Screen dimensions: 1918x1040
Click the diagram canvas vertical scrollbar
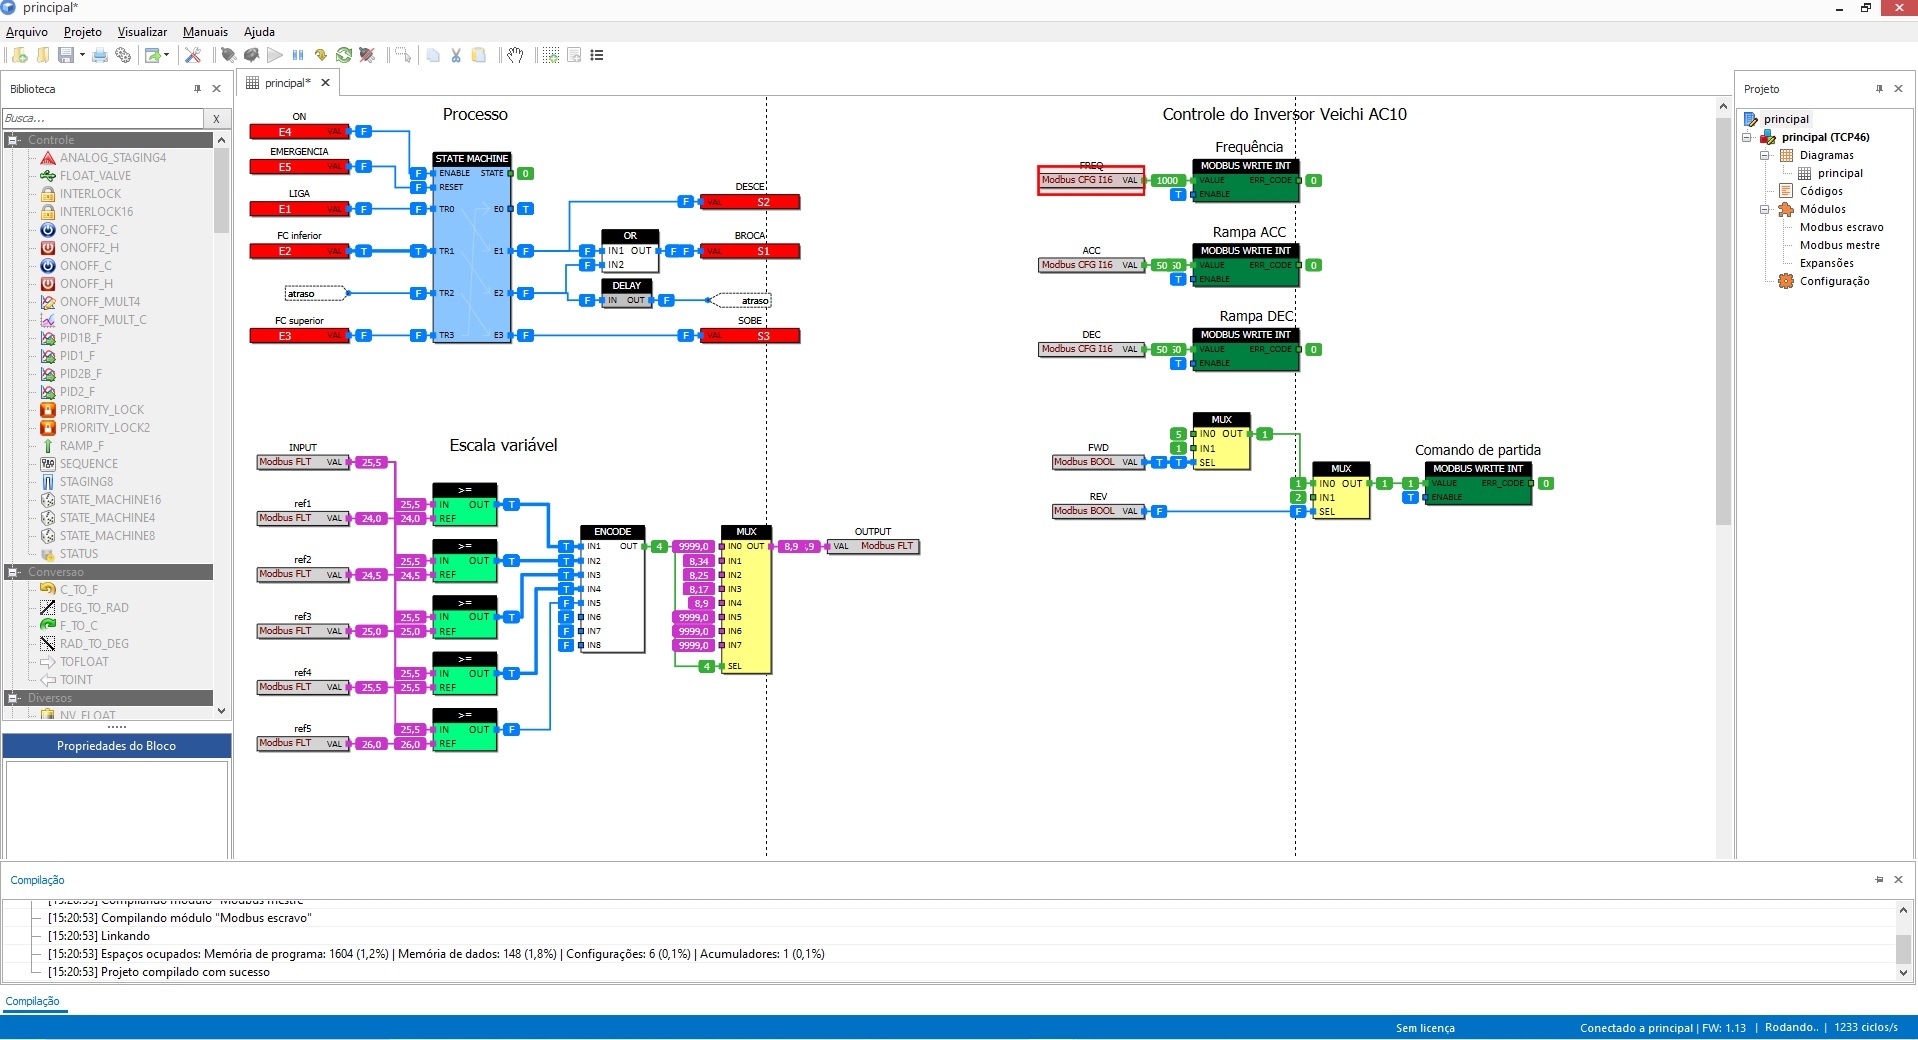coord(1723,320)
